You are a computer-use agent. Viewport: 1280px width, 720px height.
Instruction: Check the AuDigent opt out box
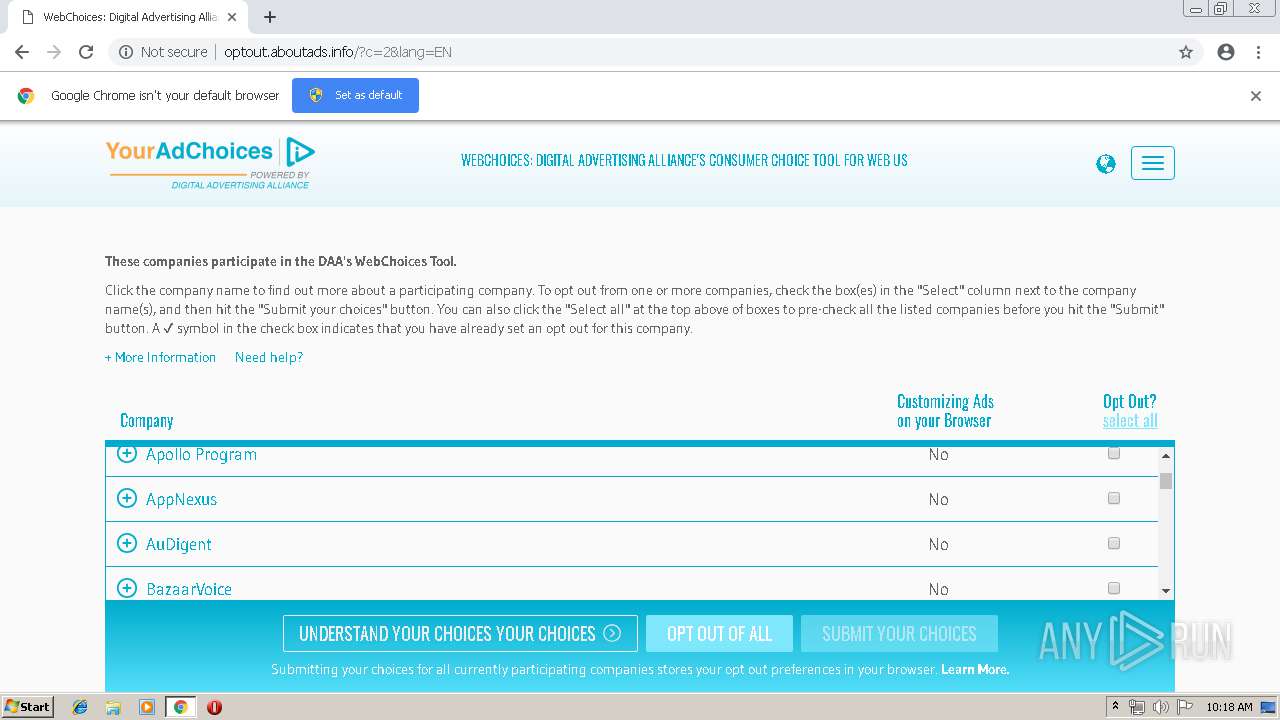coord(1114,543)
